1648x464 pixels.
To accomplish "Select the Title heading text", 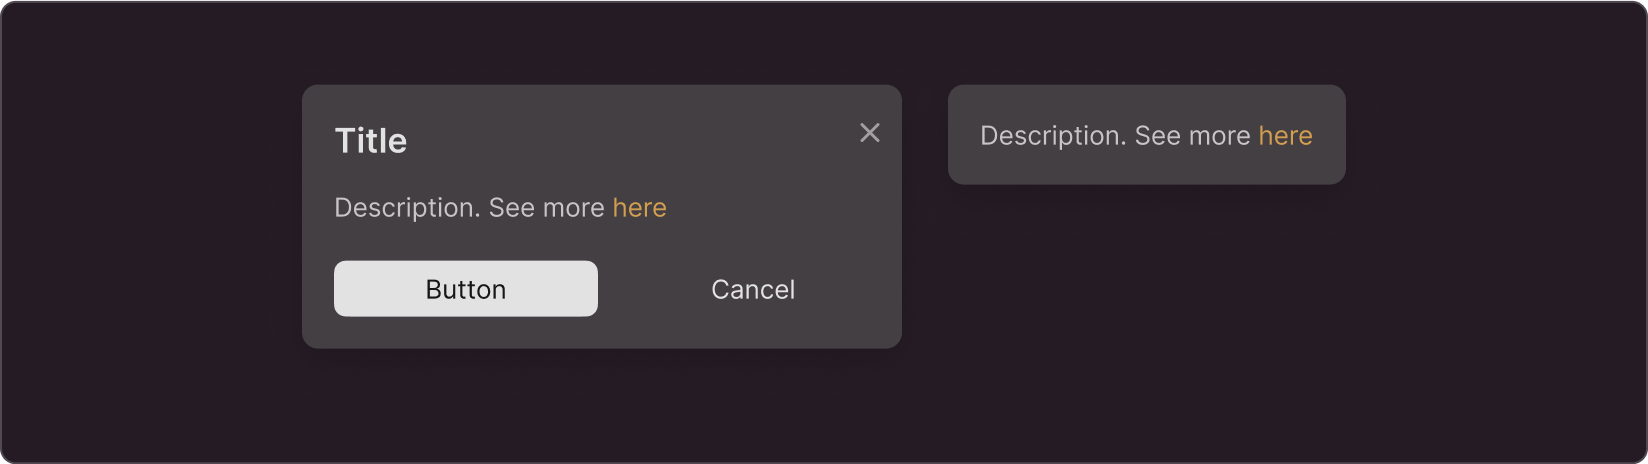I will 371,141.
